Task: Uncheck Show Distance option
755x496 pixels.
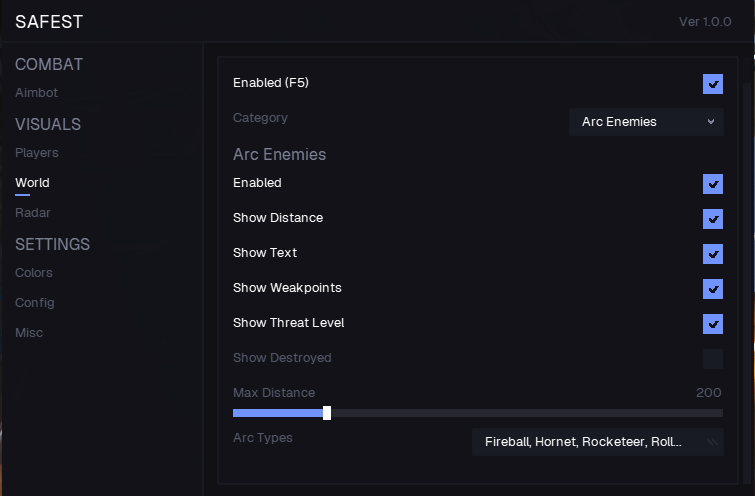Action: click(713, 219)
